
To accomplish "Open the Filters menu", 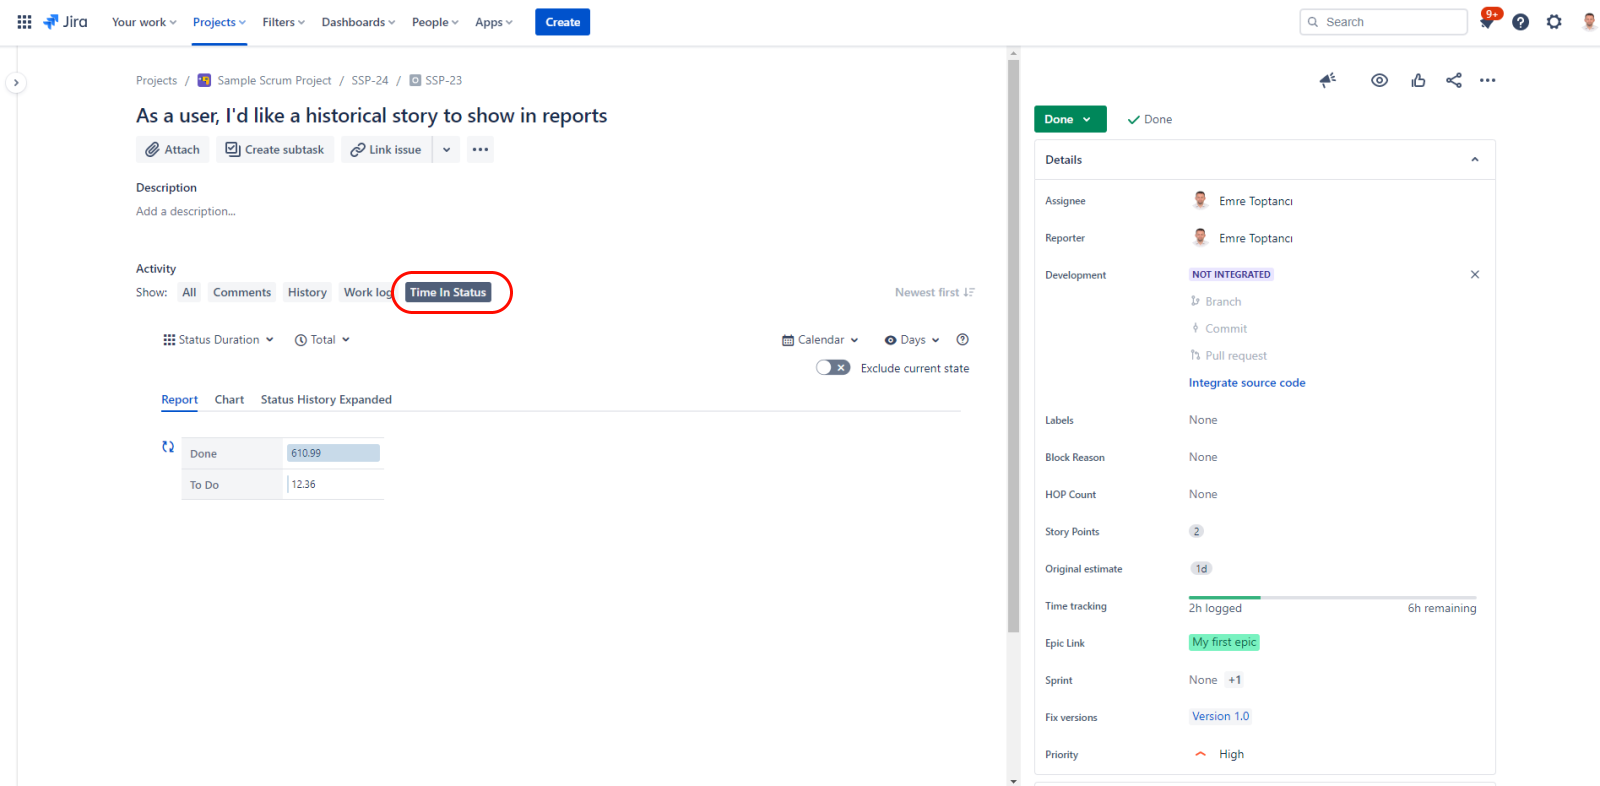I will [283, 22].
